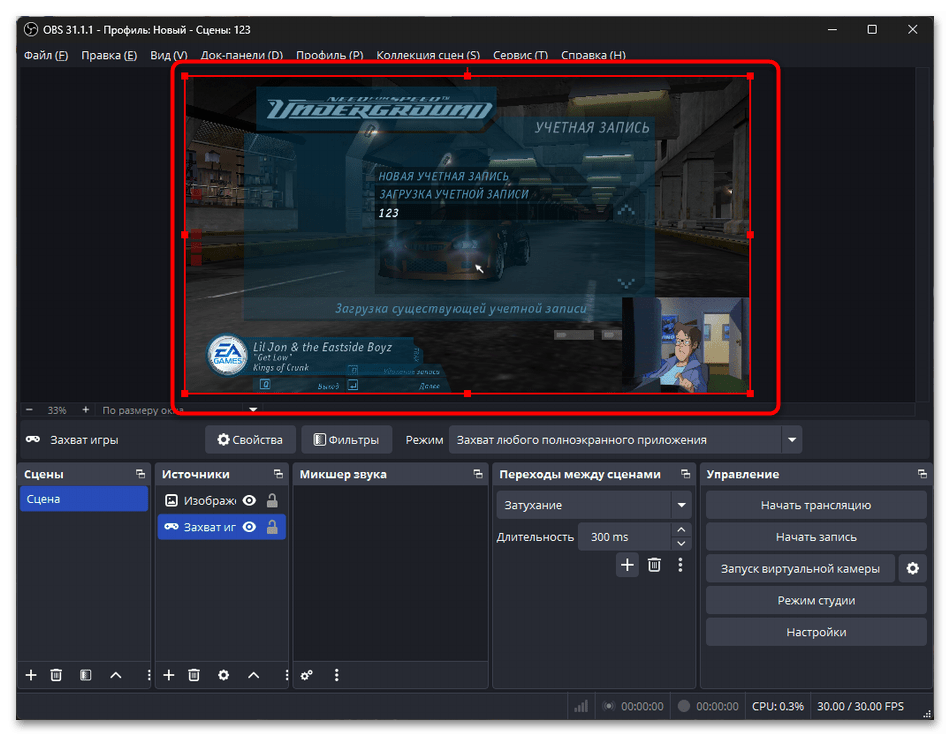Open advanced audio properties gears icon
The height and width of the screenshot is (736, 950).
tap(307, 675)
